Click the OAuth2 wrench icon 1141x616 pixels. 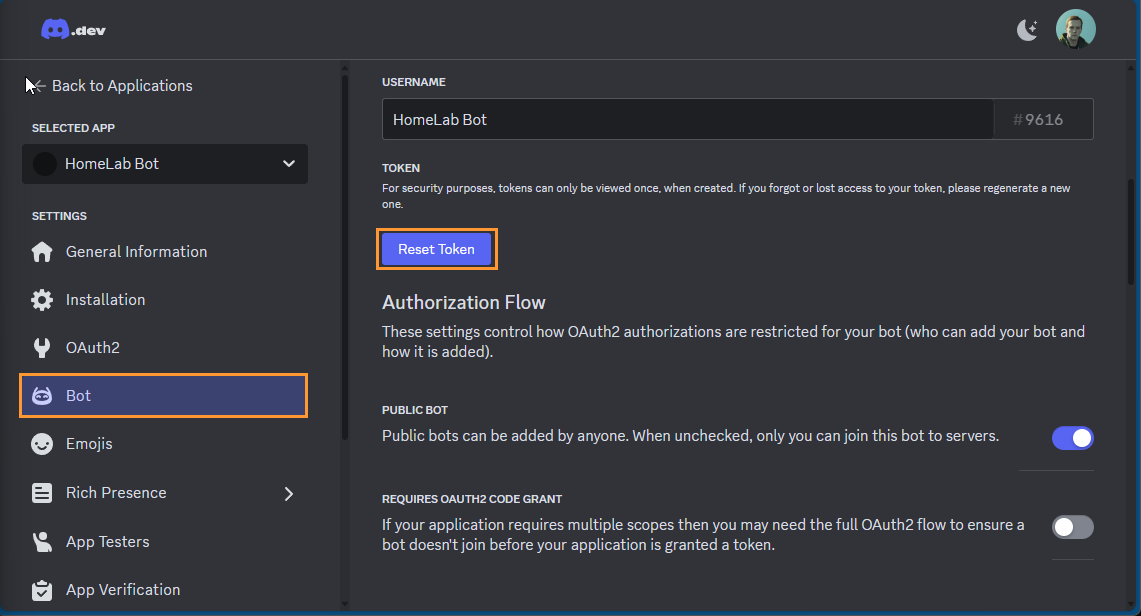(42, 348)
